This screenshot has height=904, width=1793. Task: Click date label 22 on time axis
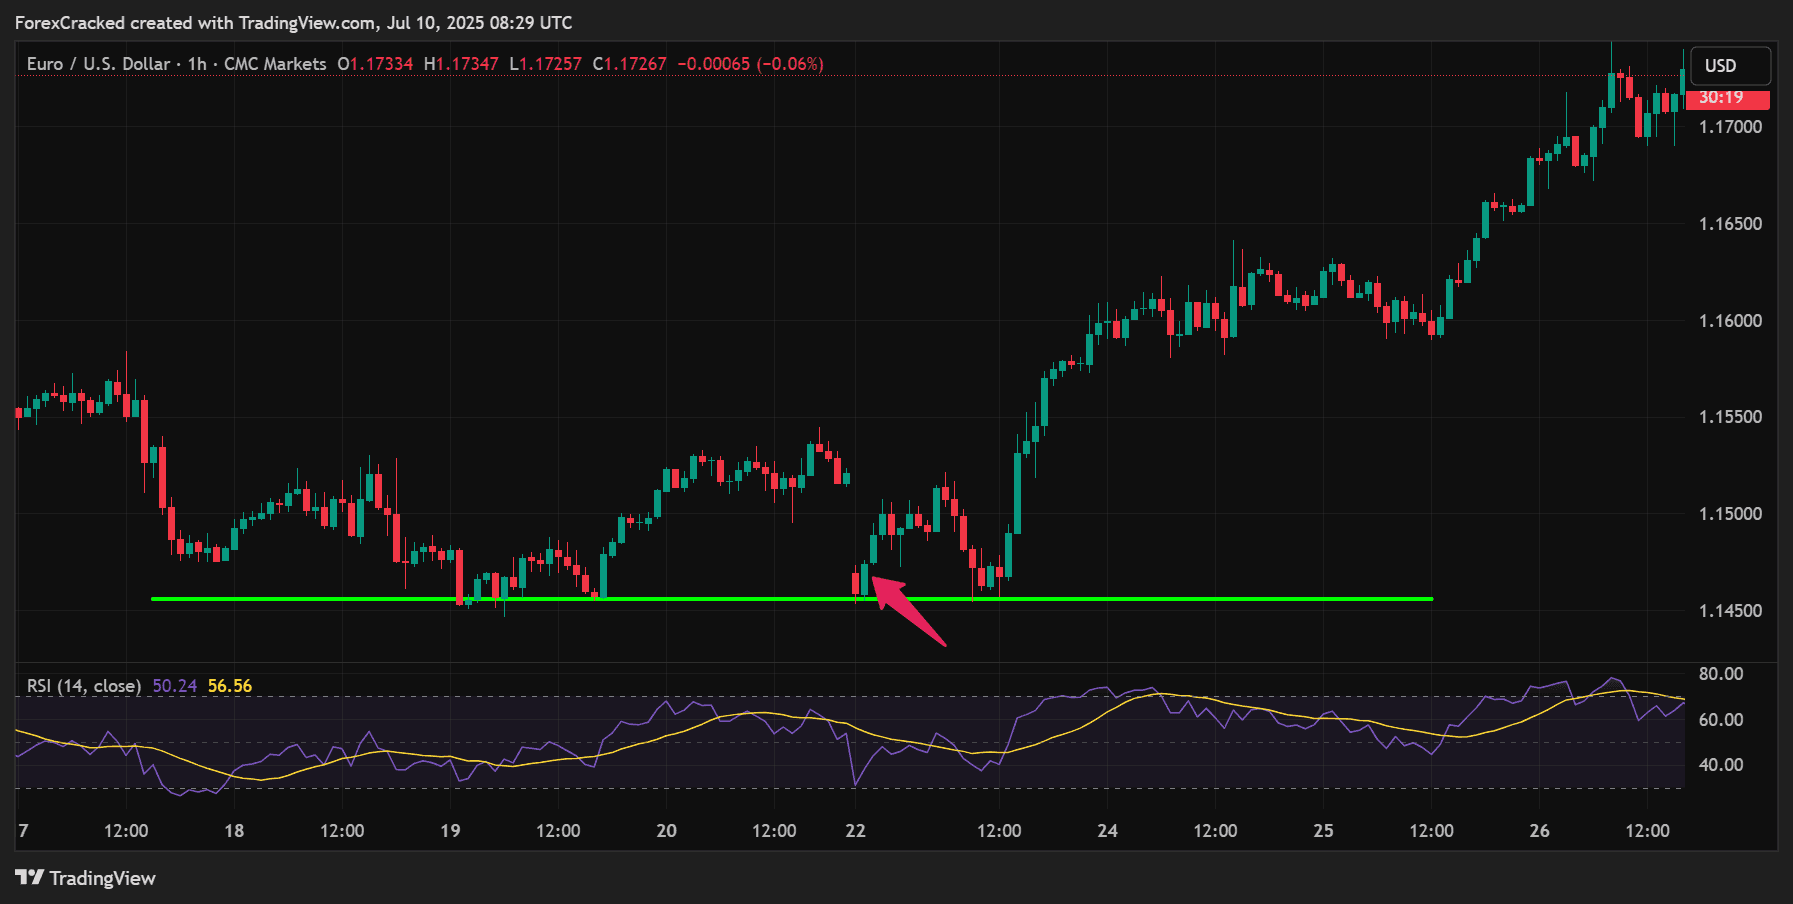pyautogui.click(x=855, y=831)
